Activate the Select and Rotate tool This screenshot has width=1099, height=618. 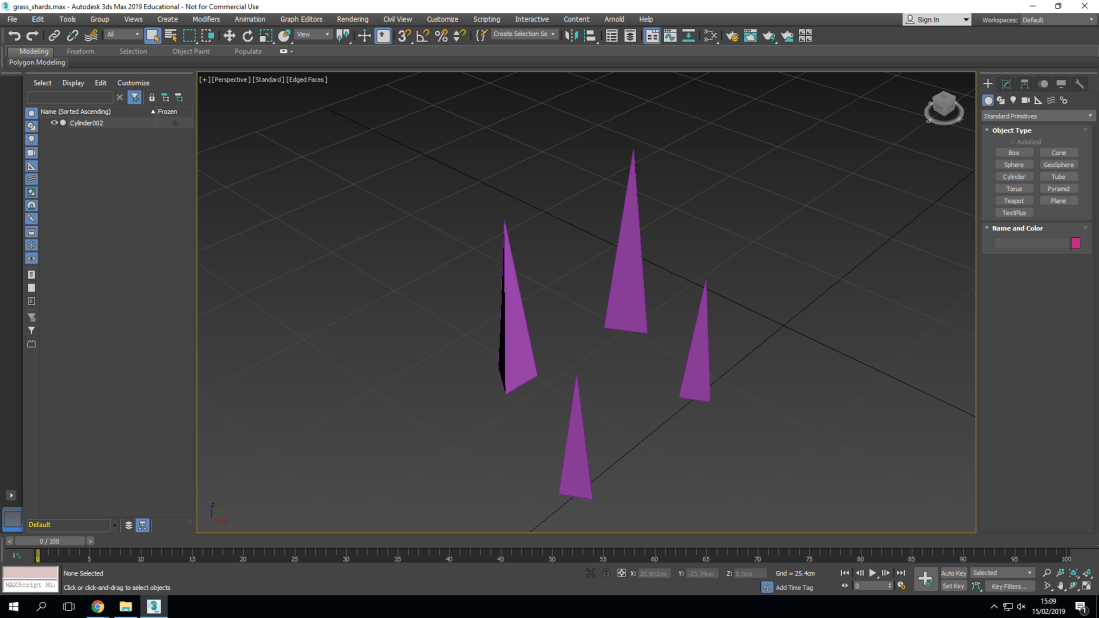pos(247,36)
